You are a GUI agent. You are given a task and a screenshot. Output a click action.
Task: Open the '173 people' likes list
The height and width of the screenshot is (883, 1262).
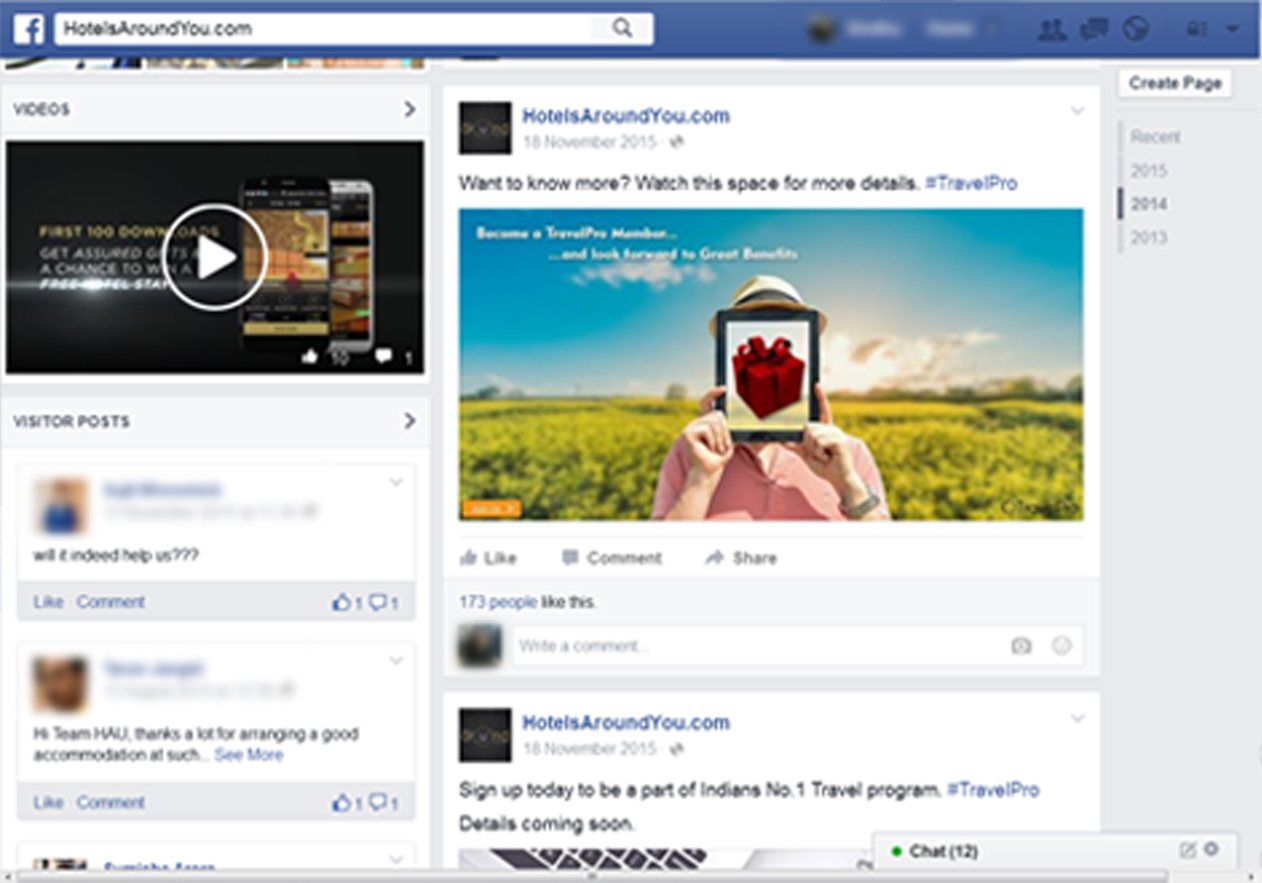coord(498,602)
